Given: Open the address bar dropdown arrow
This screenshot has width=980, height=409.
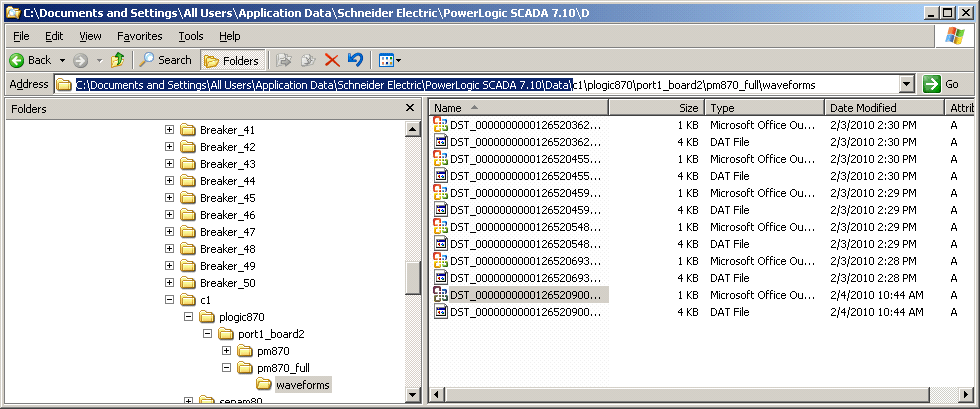Looking at the screenshot, I should [906, 84].
